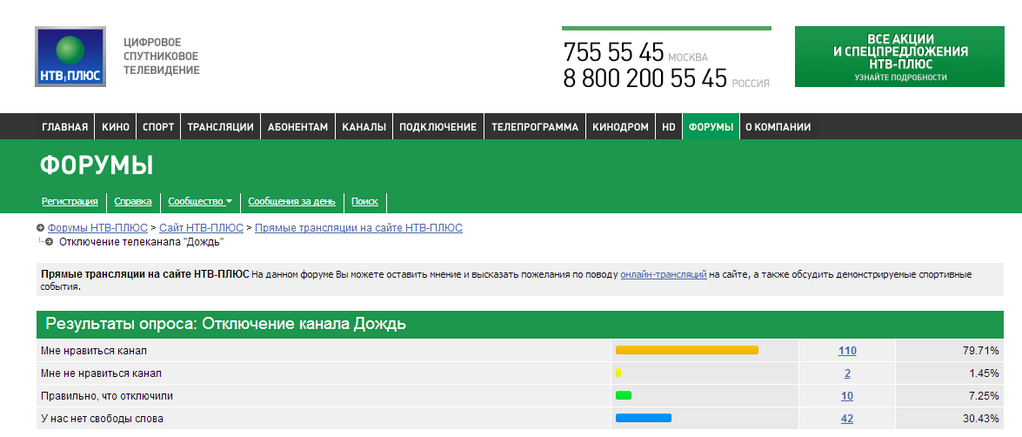Select ТРАНСЛЯЦИИ in the navigation bar
Image resolution: width=1022 pixels, height=437 pixels.
pos(220,127)
